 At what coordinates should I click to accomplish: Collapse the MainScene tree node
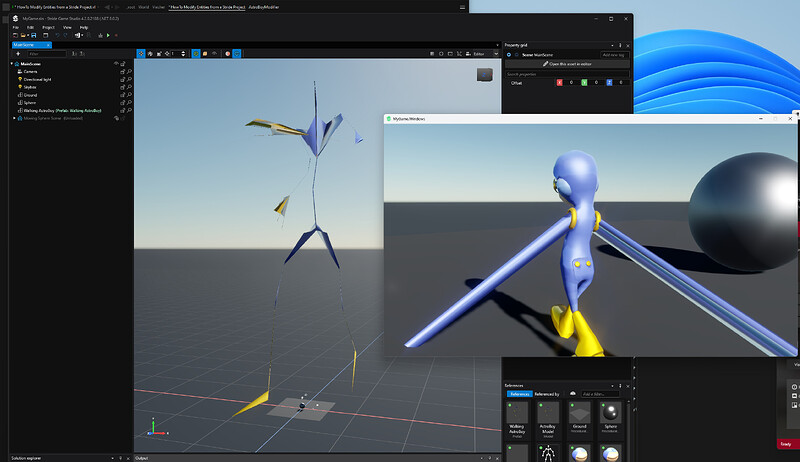click(x=12, y=64)
